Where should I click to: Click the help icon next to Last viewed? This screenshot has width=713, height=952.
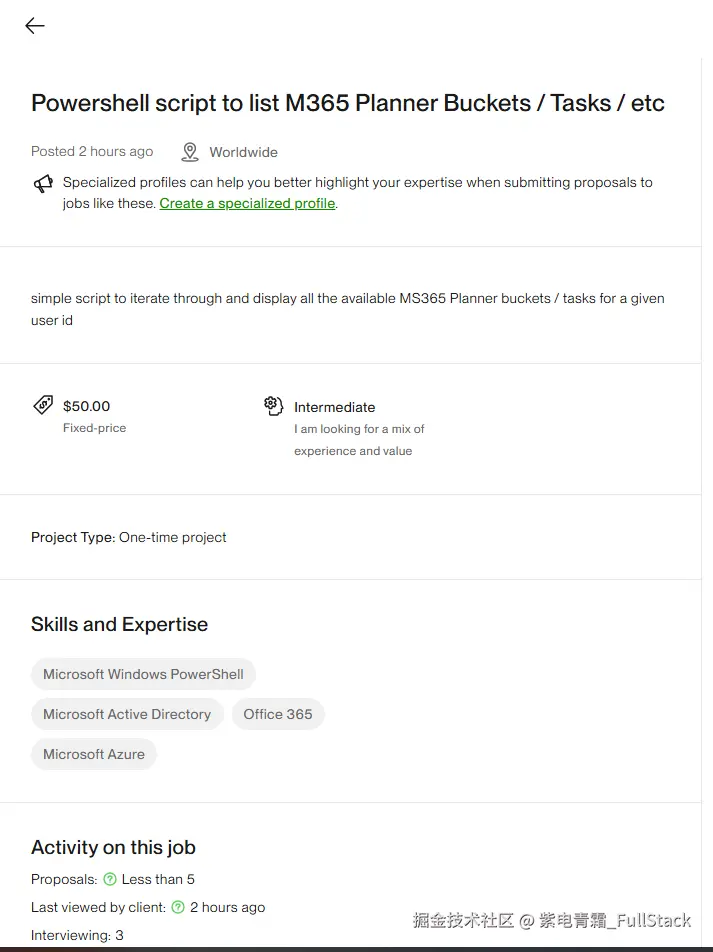pyautogui.click(x=178, y=907)
